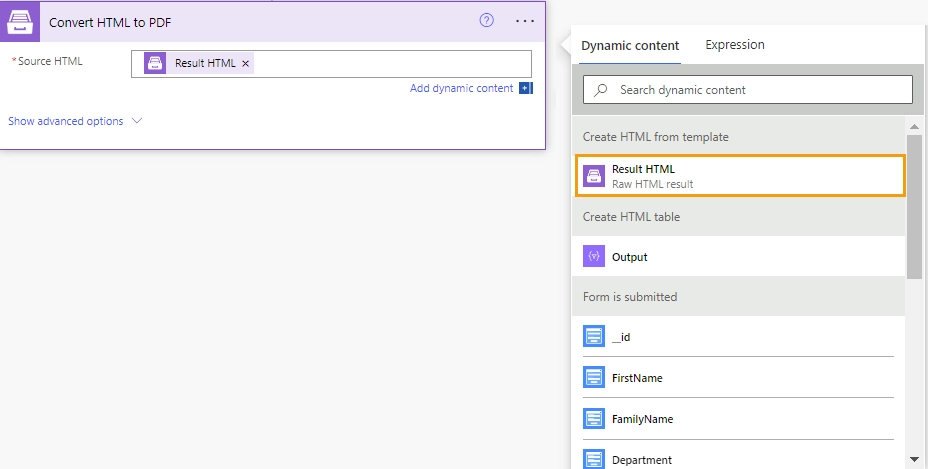Expand Show advanced options

[x=75, y=121]
